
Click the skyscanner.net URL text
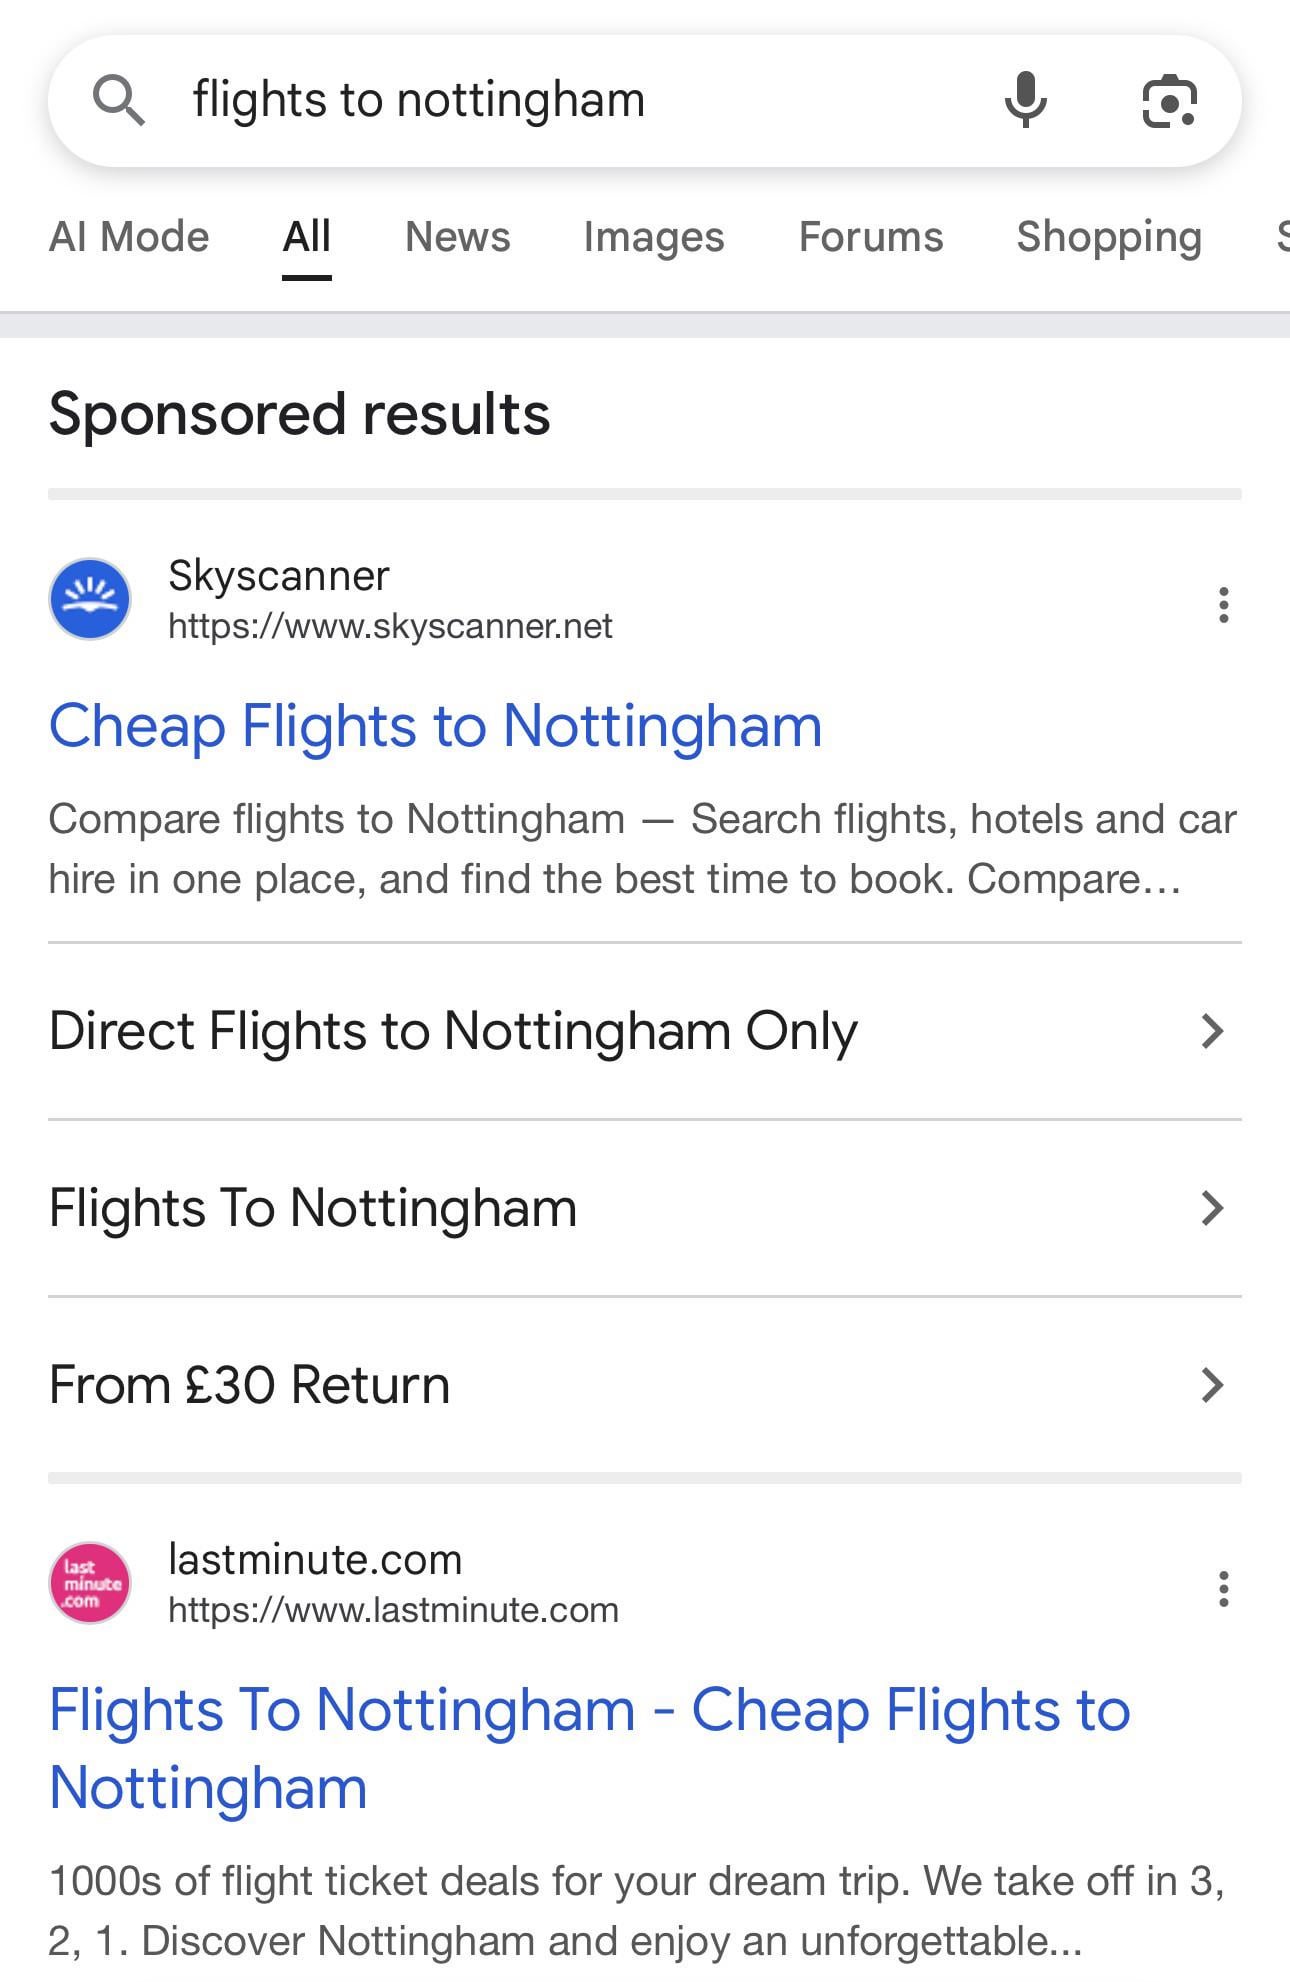(390, 627)
